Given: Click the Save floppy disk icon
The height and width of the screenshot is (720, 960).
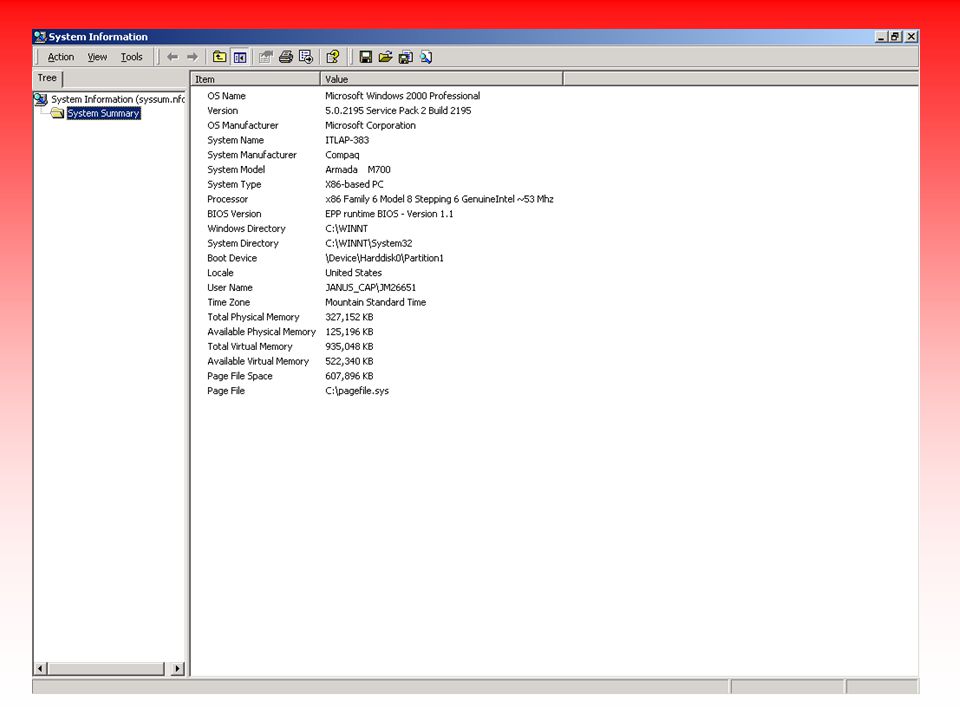Looking at the screenshot, I should [x=366, y=57].
